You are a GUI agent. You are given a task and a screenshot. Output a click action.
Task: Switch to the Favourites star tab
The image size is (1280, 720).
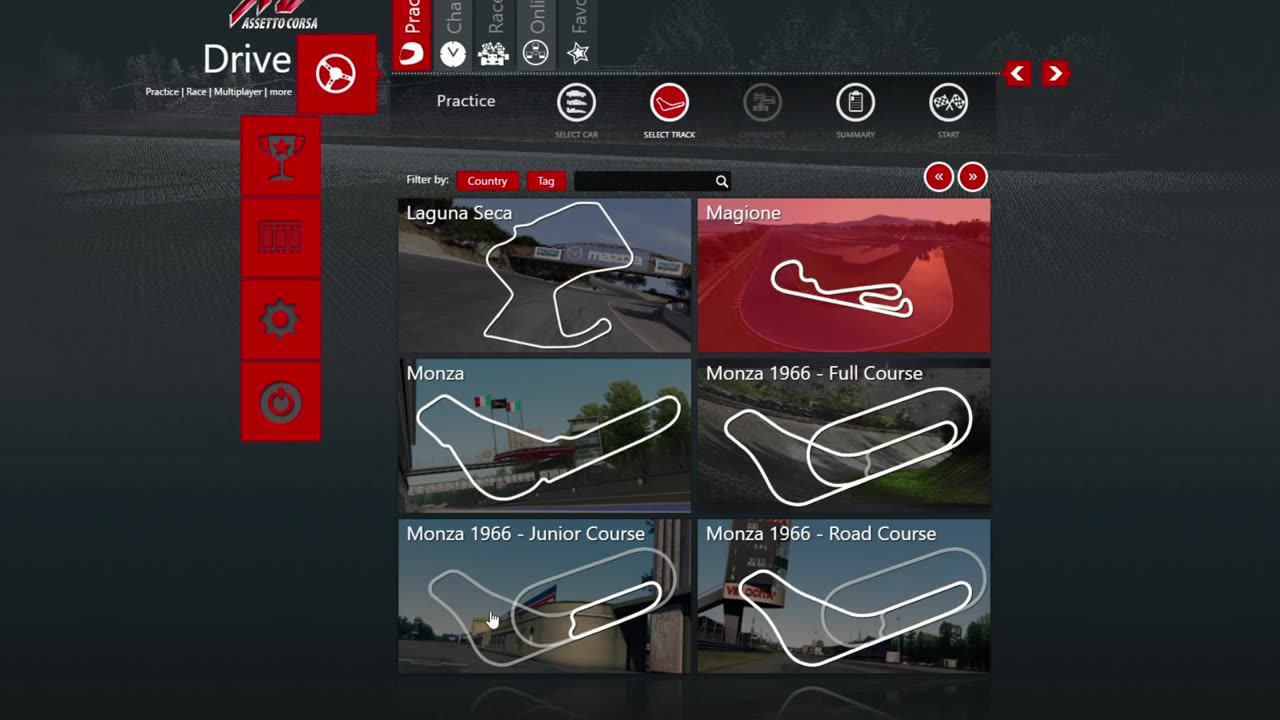[578, 35]
